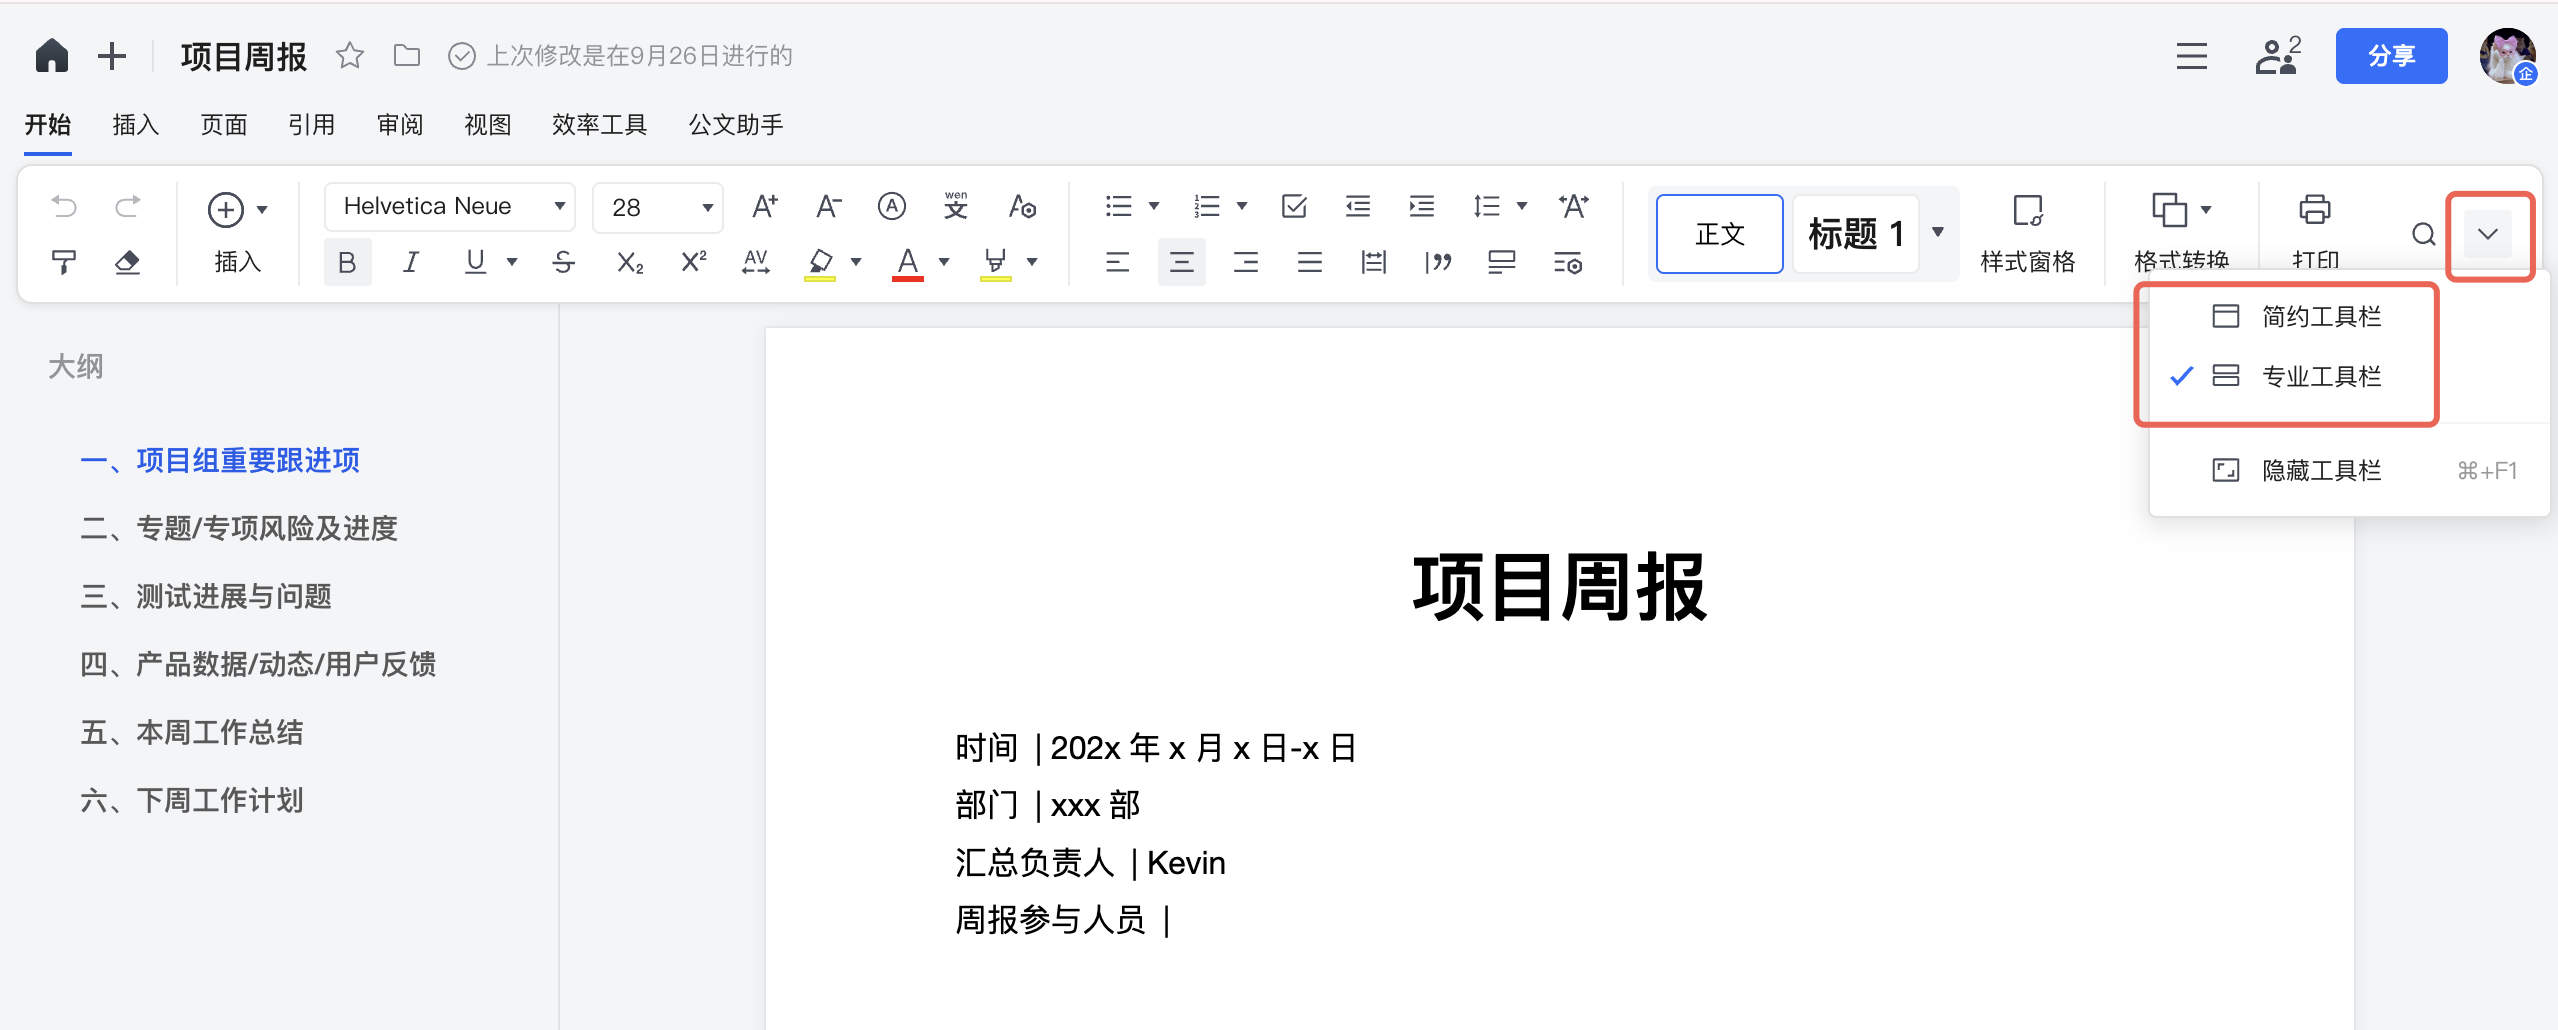Create a new document with plus icon
Screen dimensions: 2558x1030
tap(112, 56)
